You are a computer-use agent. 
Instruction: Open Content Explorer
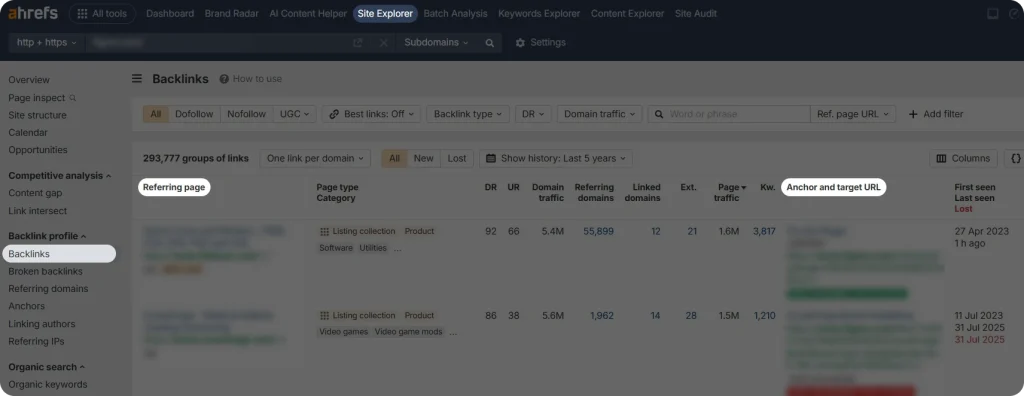(628, 14)
